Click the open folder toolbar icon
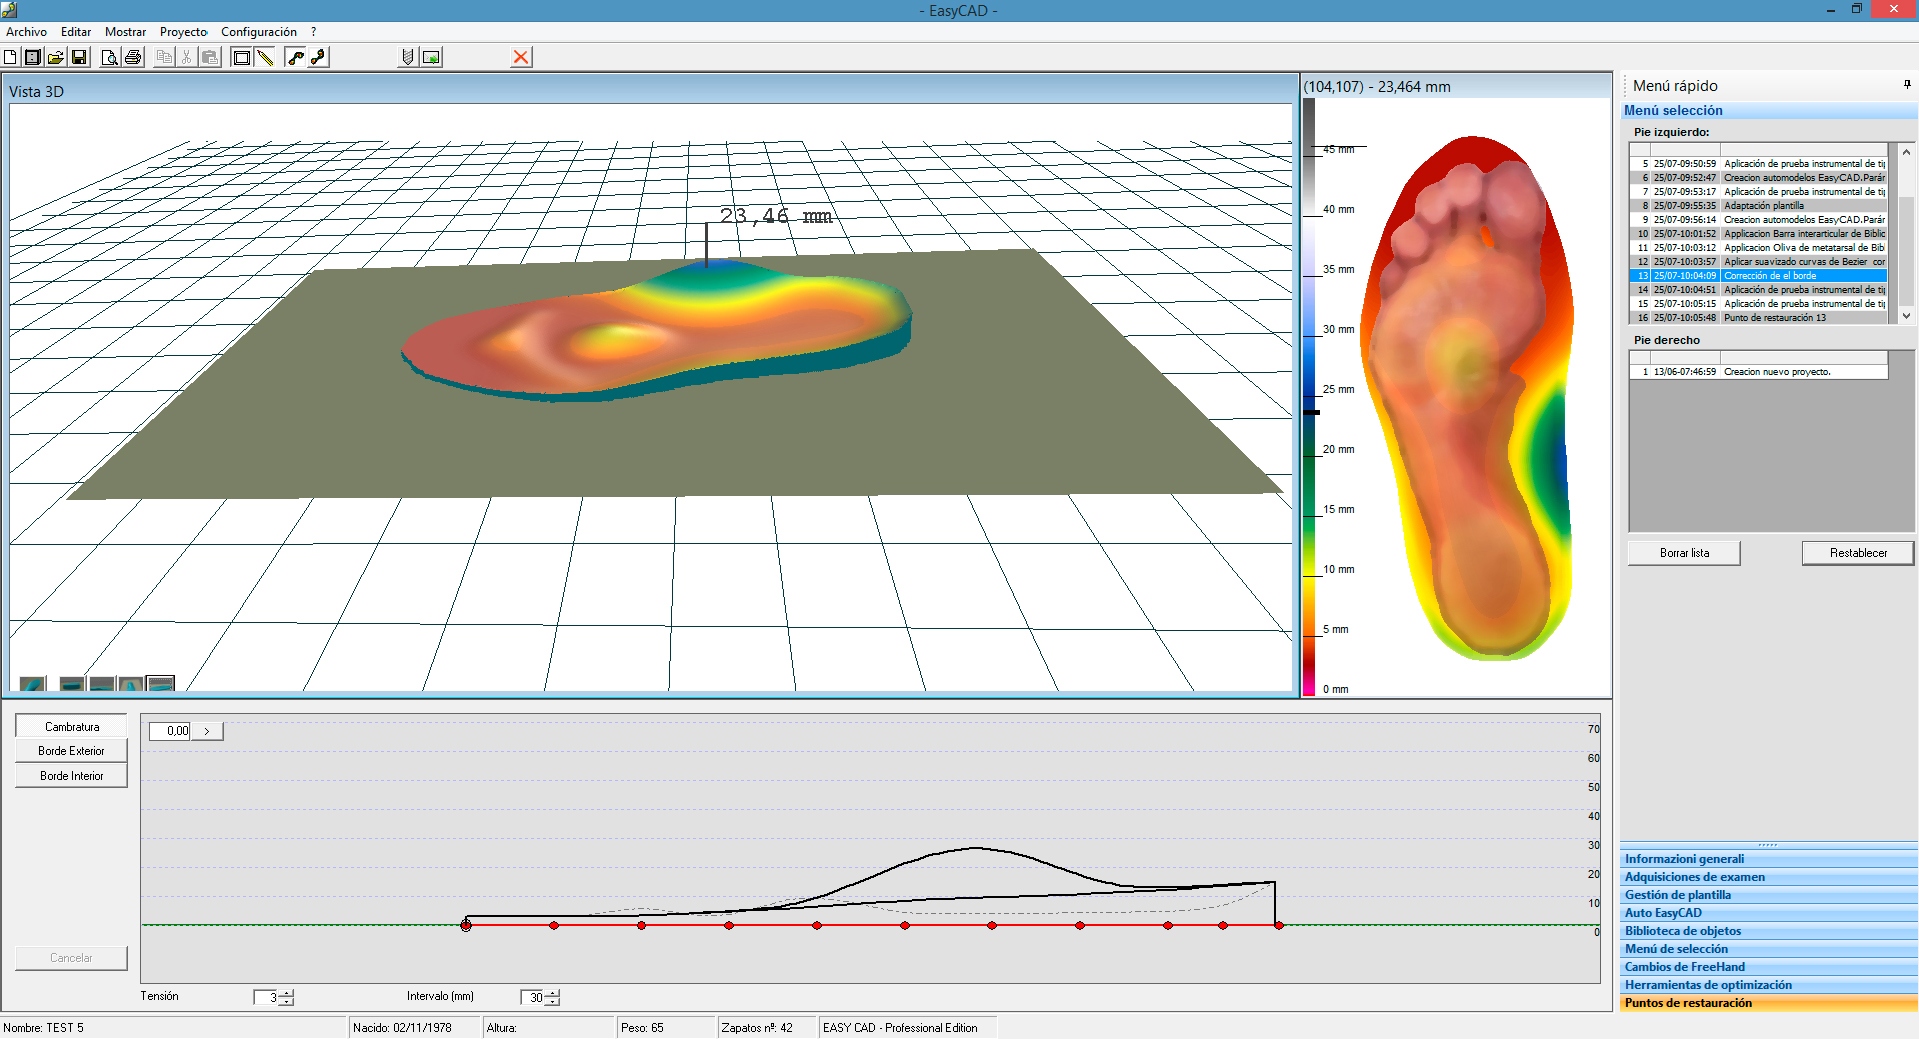The height and width of the screenshot is (1039, 1919). (x=56, y=58)
